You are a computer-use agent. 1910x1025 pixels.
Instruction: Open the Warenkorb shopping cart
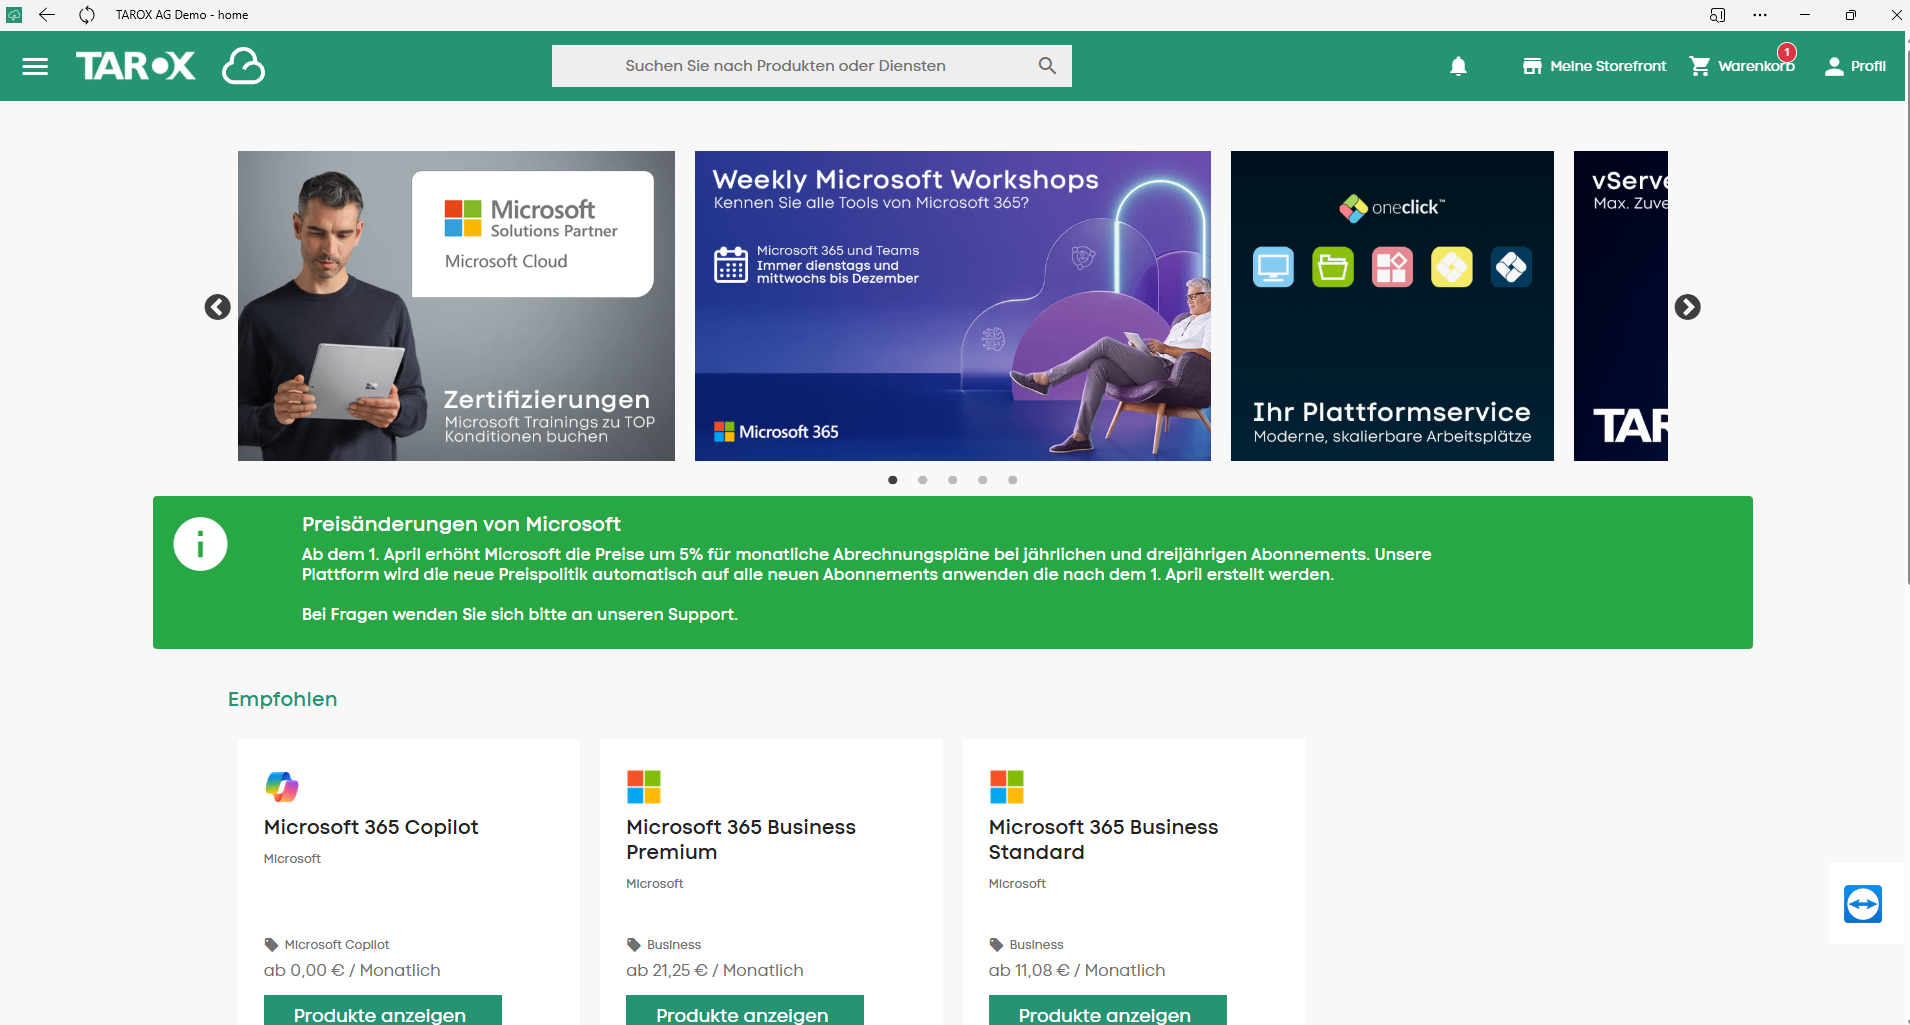coord(1742,66)
